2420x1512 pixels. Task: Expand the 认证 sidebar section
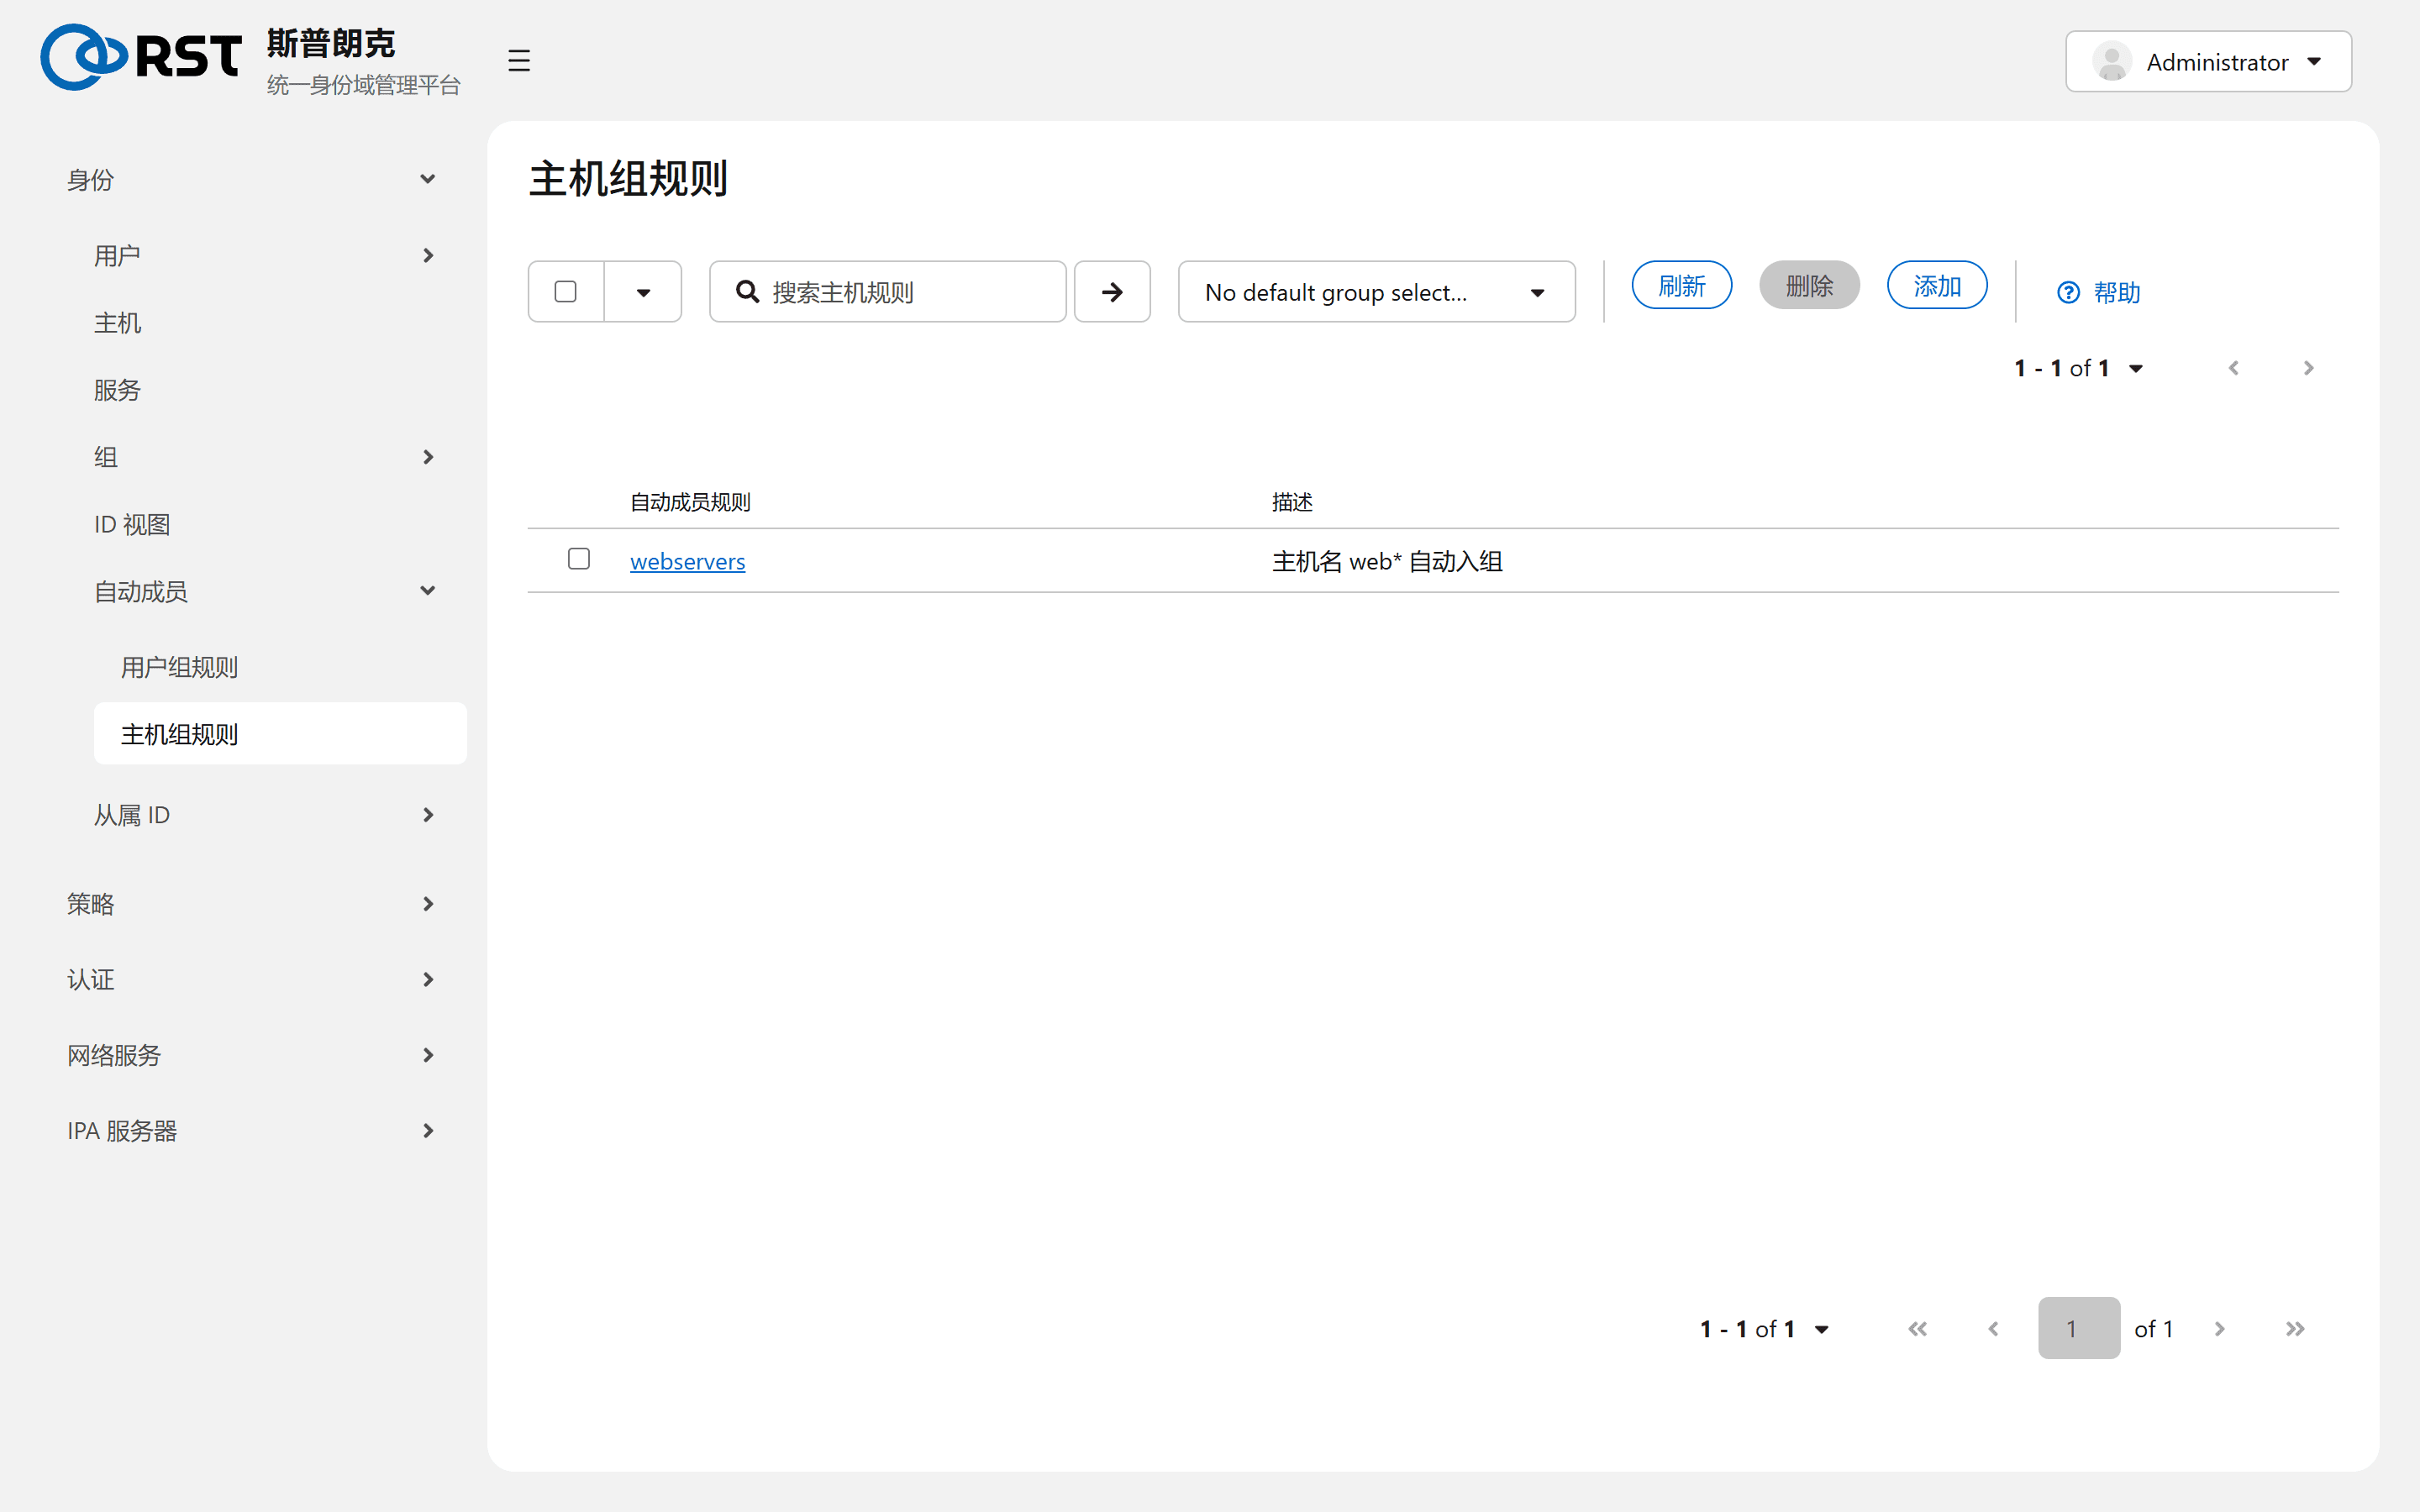pyautogui.click(x=250, y=979)
